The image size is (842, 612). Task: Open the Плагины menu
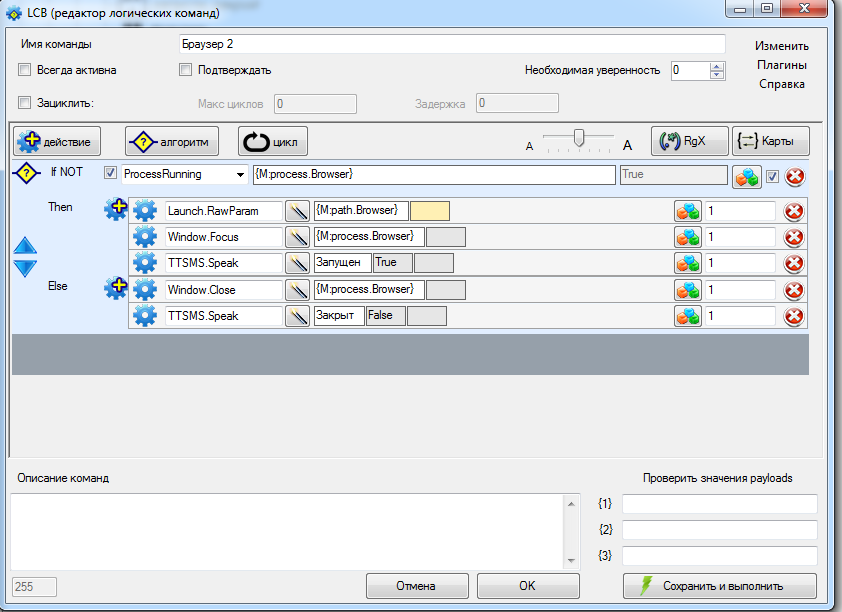pyautogui.click(x=781, y=65)
